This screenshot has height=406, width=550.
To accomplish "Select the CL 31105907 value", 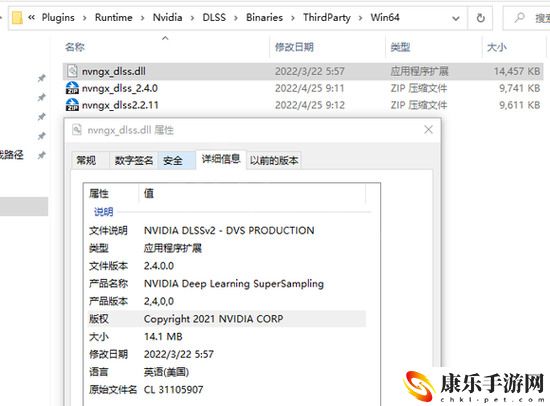I will point(174,390).
